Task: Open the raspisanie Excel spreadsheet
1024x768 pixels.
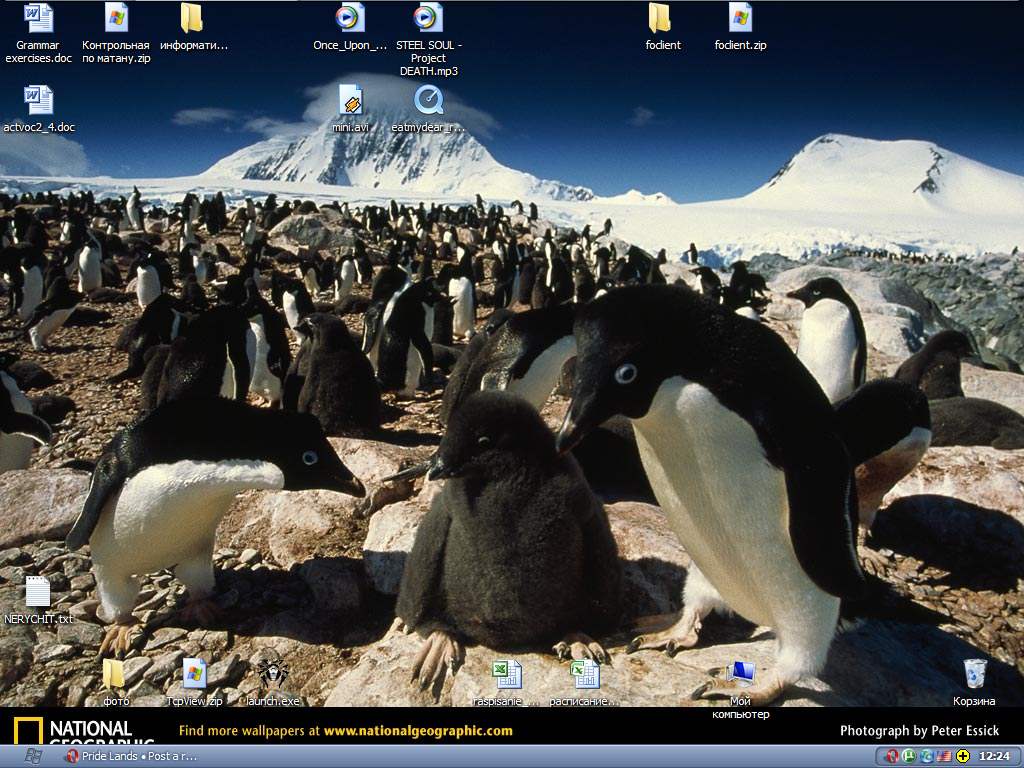Action: tap(506, 674)
